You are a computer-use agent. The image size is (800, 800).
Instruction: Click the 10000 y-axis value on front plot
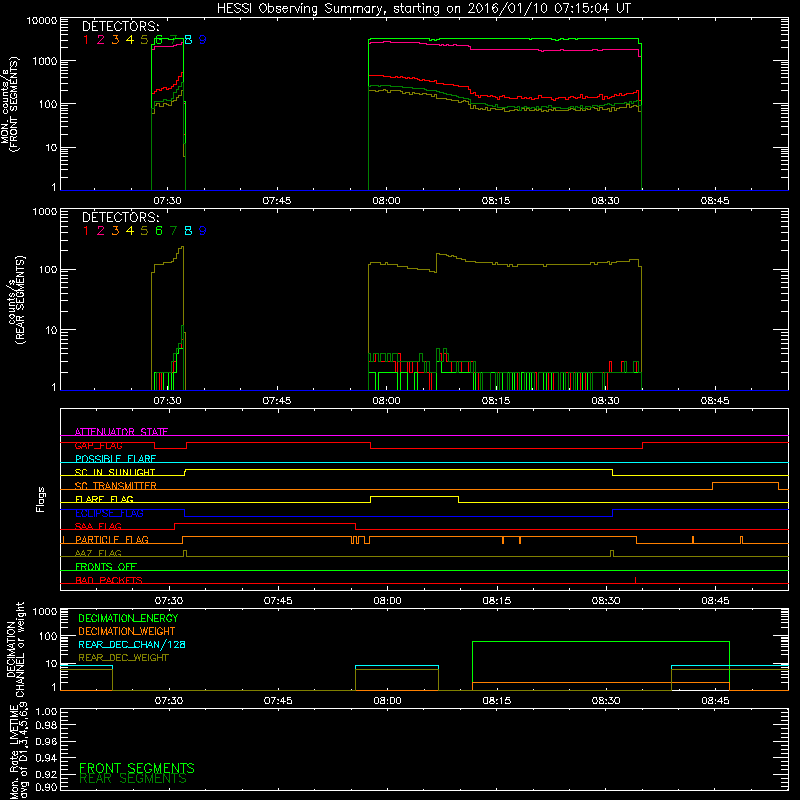(x=42, y=21)
